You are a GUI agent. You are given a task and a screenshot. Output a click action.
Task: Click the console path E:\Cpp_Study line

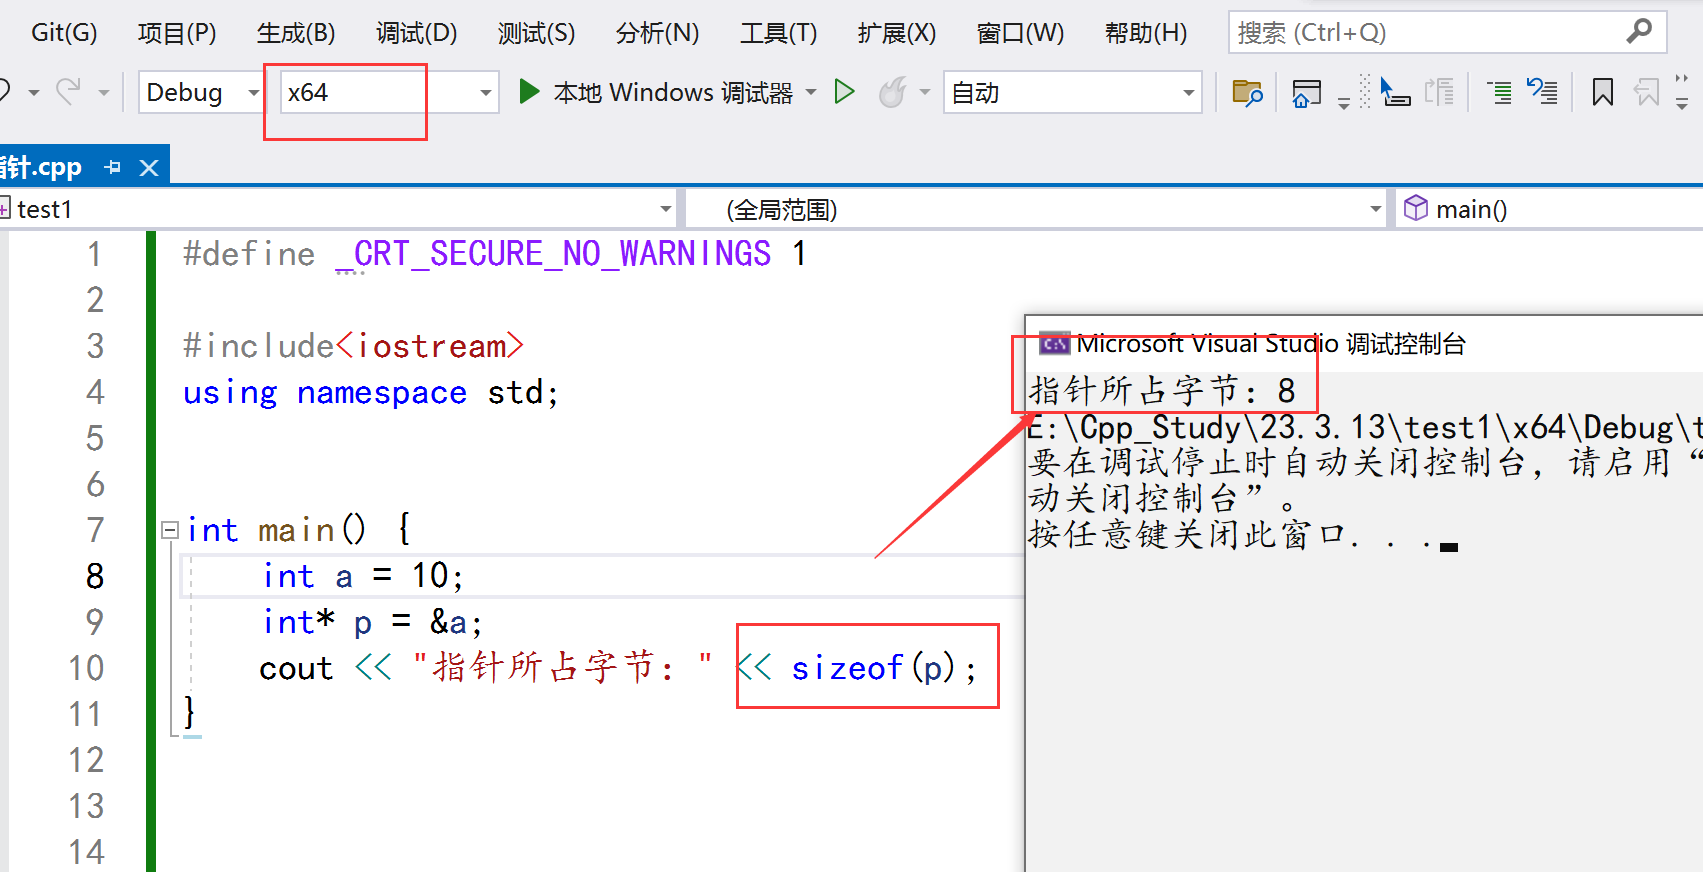1365,427
